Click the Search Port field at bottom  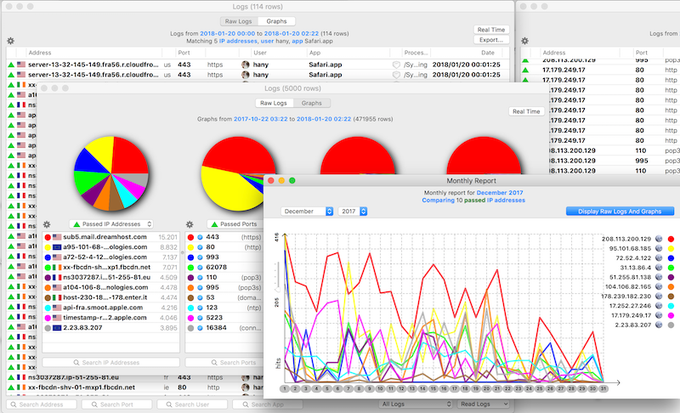point(117,404)
